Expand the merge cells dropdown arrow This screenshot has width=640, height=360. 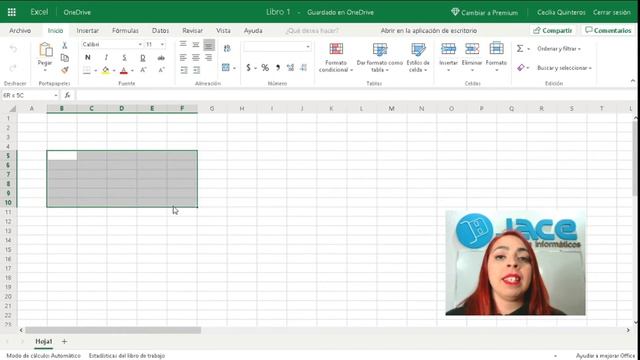coord(234,68)
